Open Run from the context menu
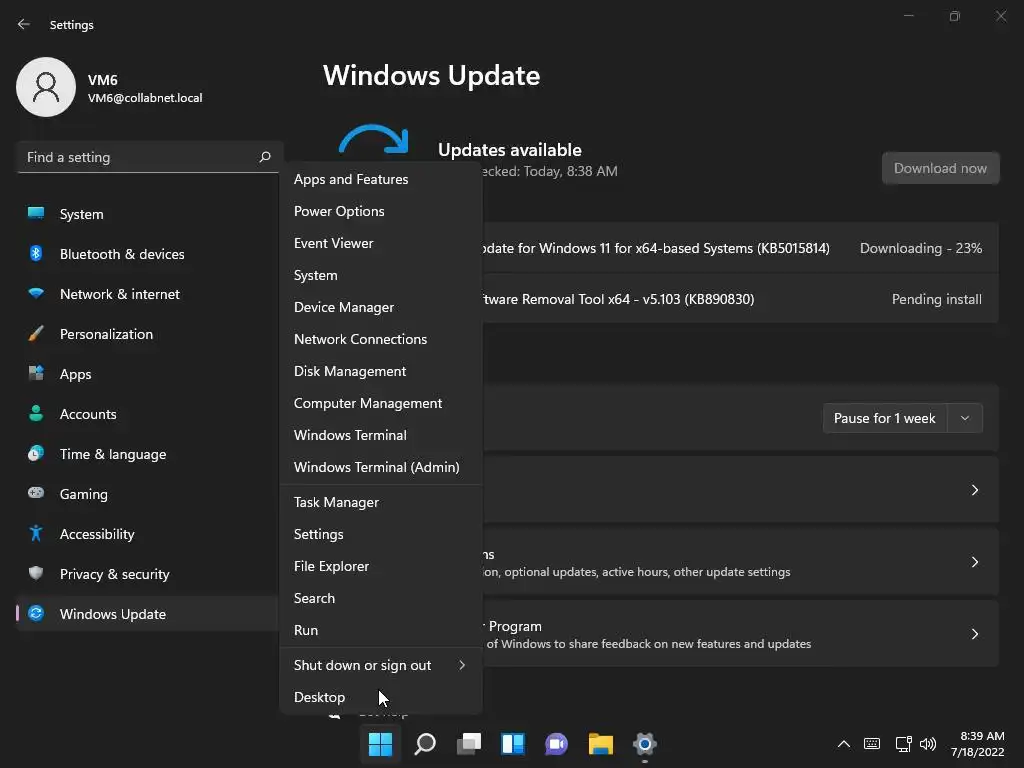 (x=381, y=630)
